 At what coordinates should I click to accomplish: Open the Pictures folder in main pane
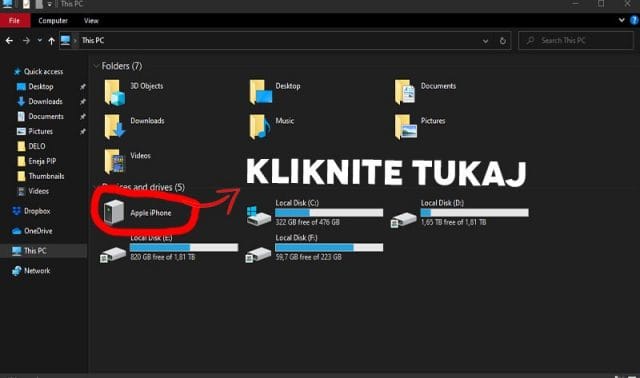click(x=420, y=127)
